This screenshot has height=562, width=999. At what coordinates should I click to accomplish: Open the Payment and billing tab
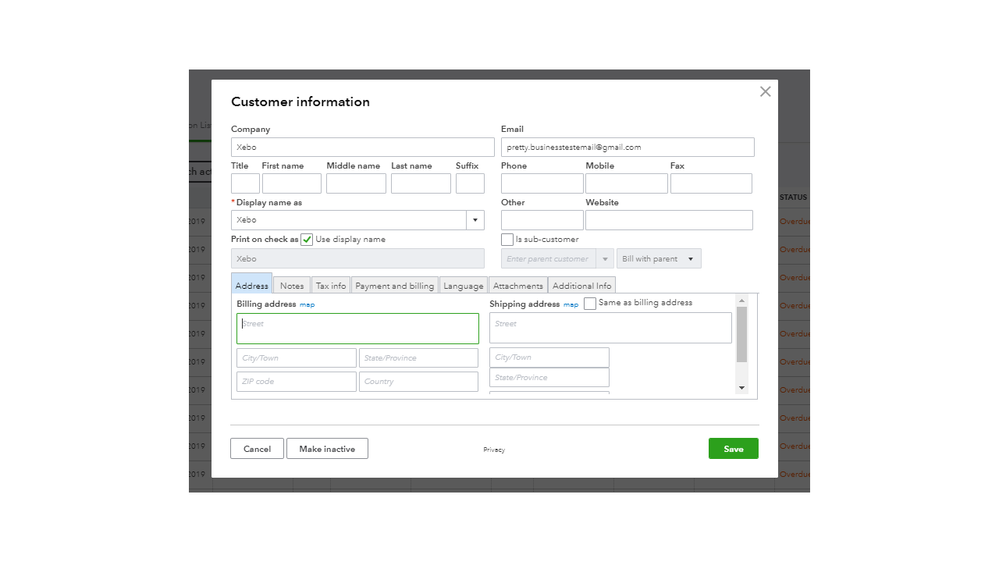394,285
